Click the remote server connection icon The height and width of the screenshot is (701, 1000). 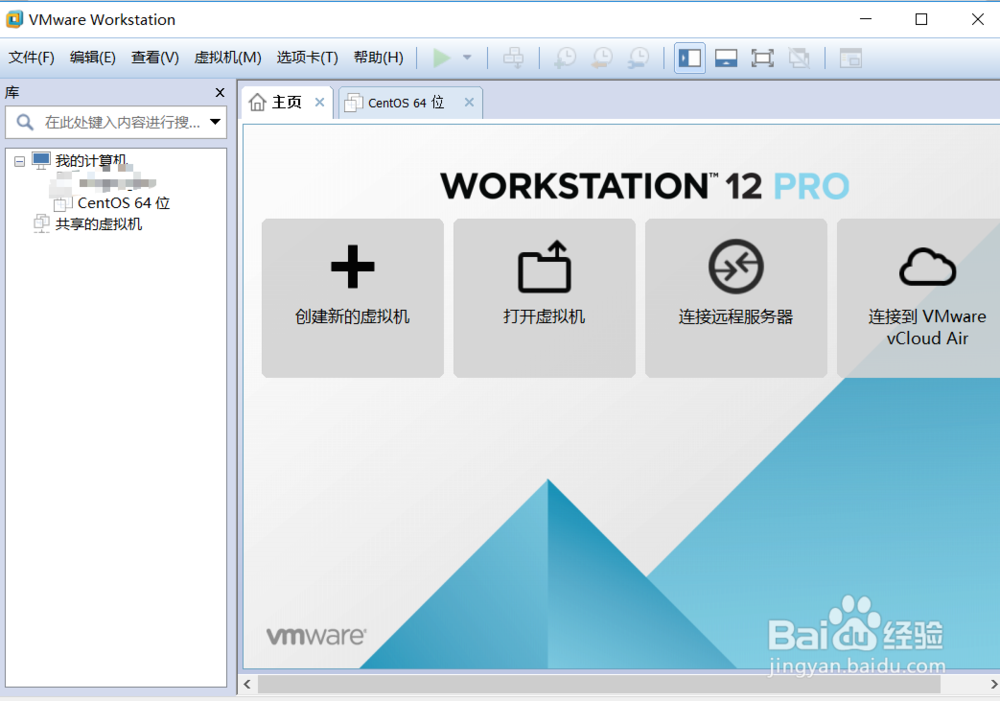(x=736, y=266)
